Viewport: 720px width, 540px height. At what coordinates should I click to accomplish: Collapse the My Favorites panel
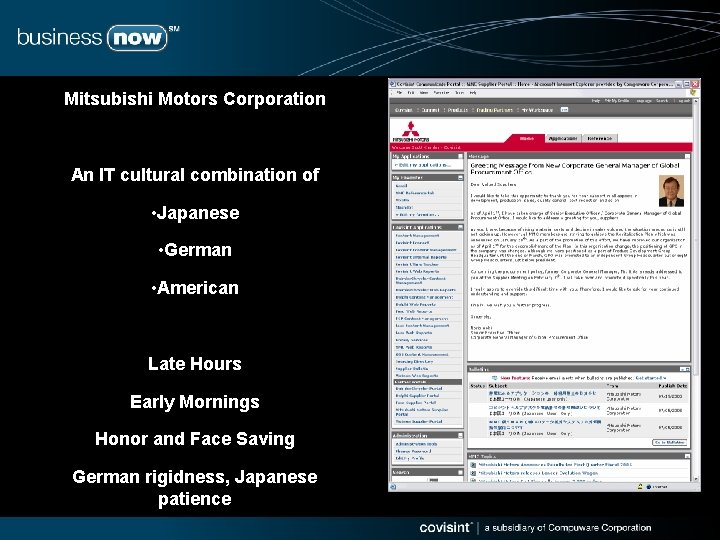(x=460, y=177)
